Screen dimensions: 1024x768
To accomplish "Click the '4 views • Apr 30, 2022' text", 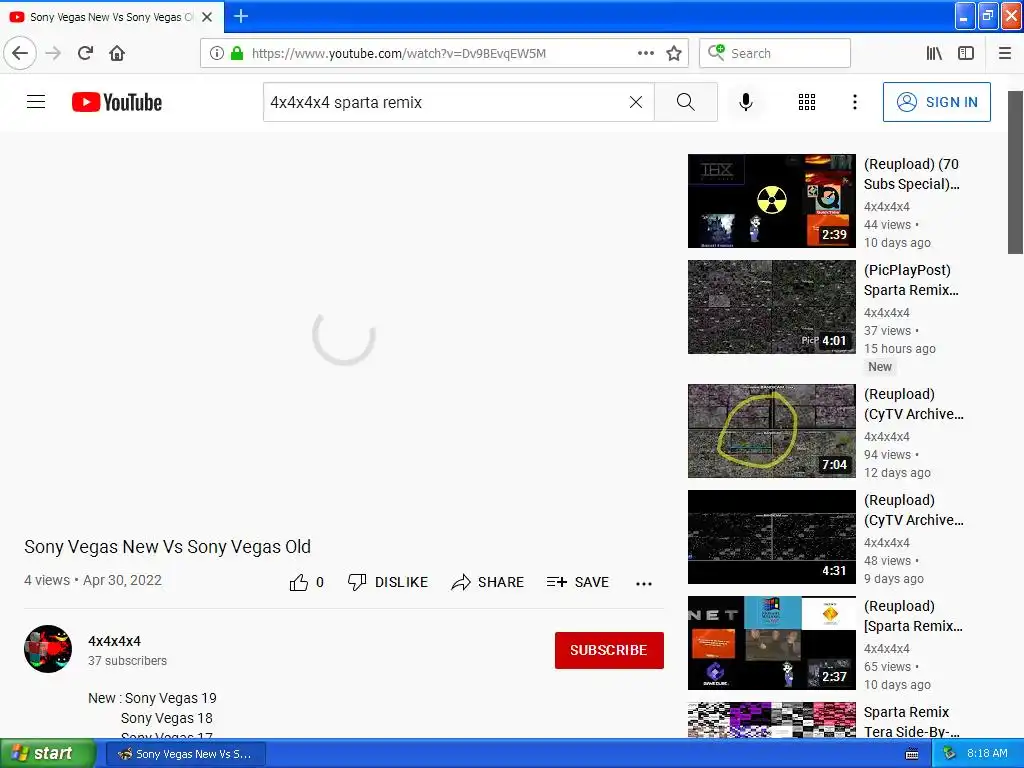I will click(x=93, y=580).
